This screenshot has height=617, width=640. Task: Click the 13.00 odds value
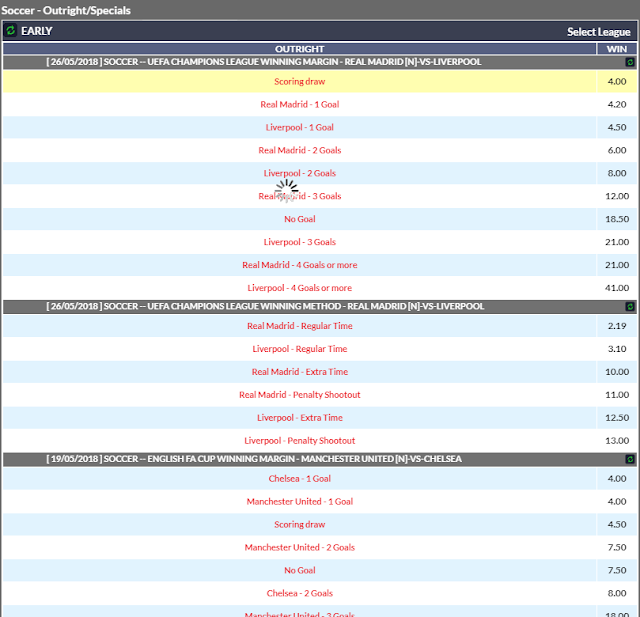[617, 441]
